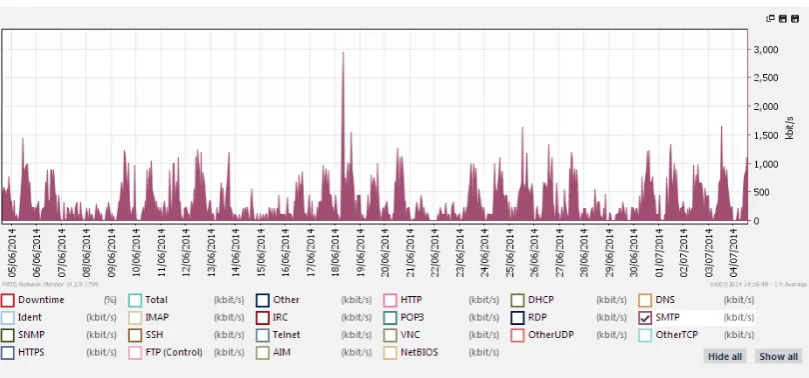Uncheck the SMTP channel checkbox
Viewport: 809px width, 378px height.
[645, 318]
